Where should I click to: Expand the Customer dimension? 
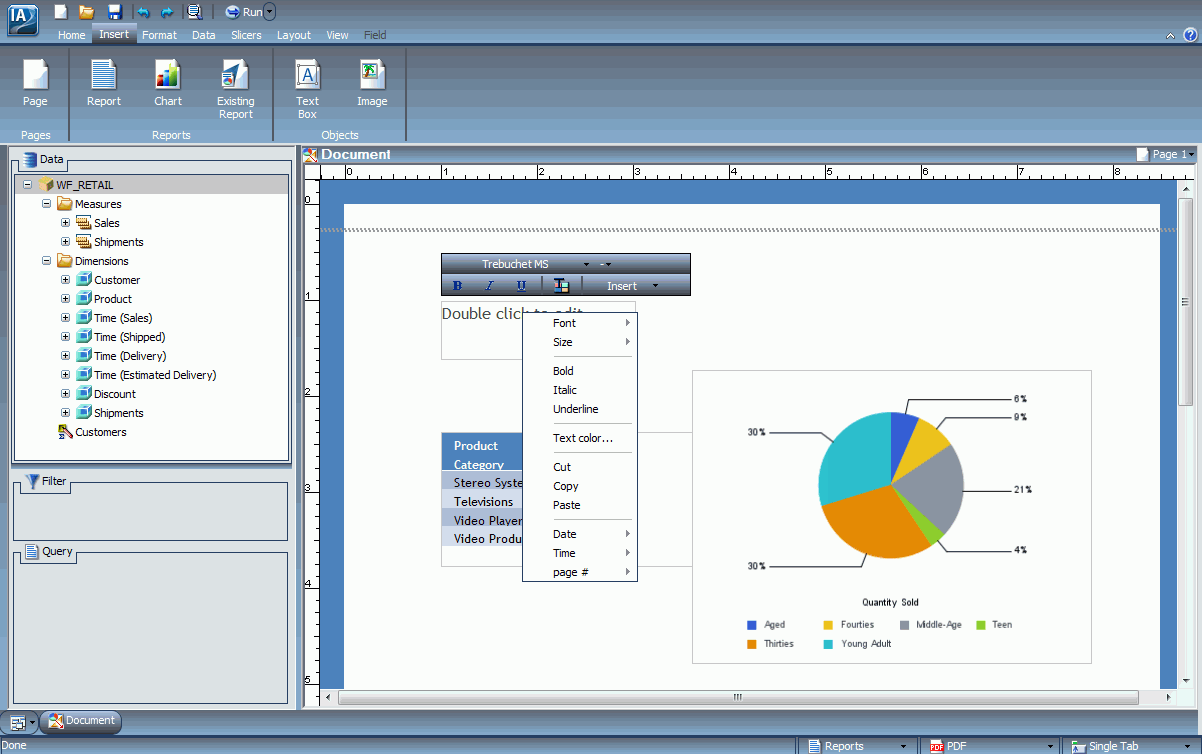(x=66, y=280)
